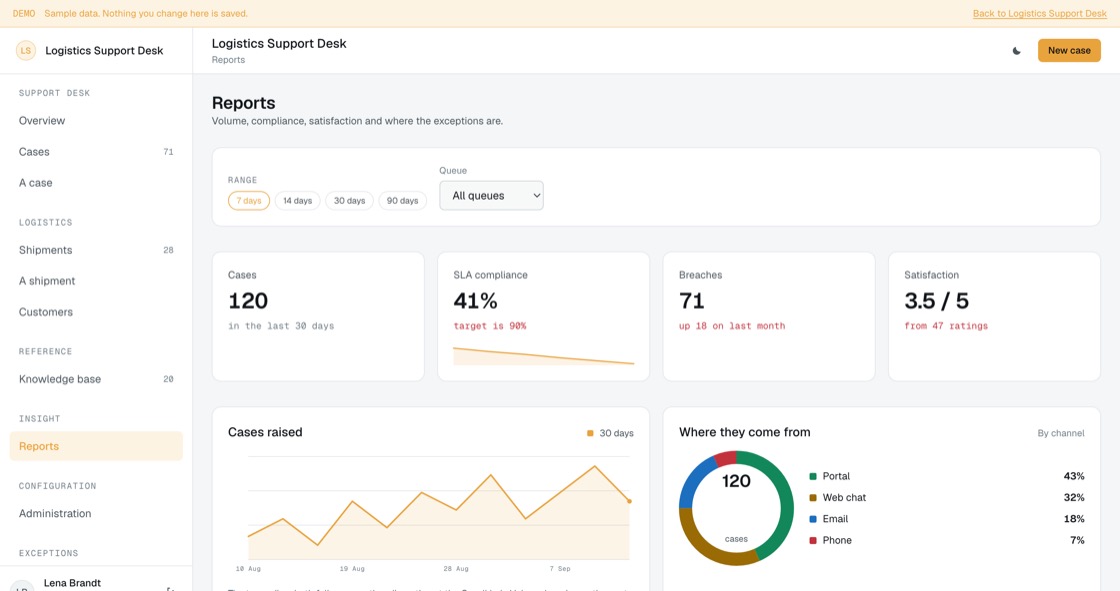Click the 'By channel' label
Viewport: 1120px width, 591px height.
pos(1061,433)
